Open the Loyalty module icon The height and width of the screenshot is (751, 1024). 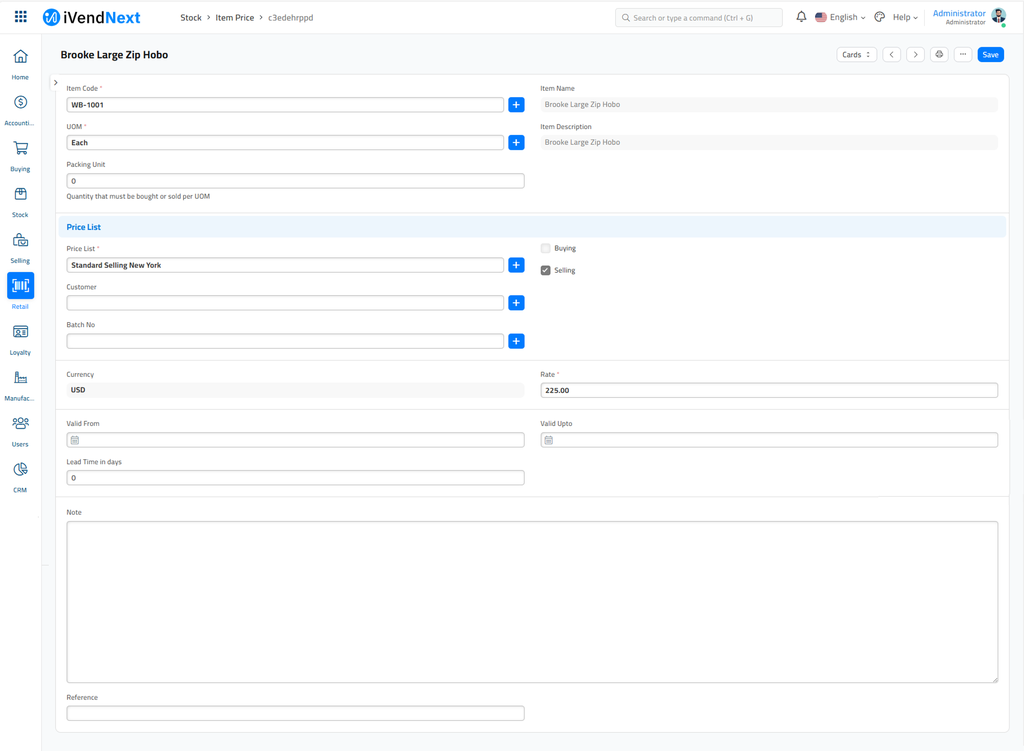(x=20, y=333)
